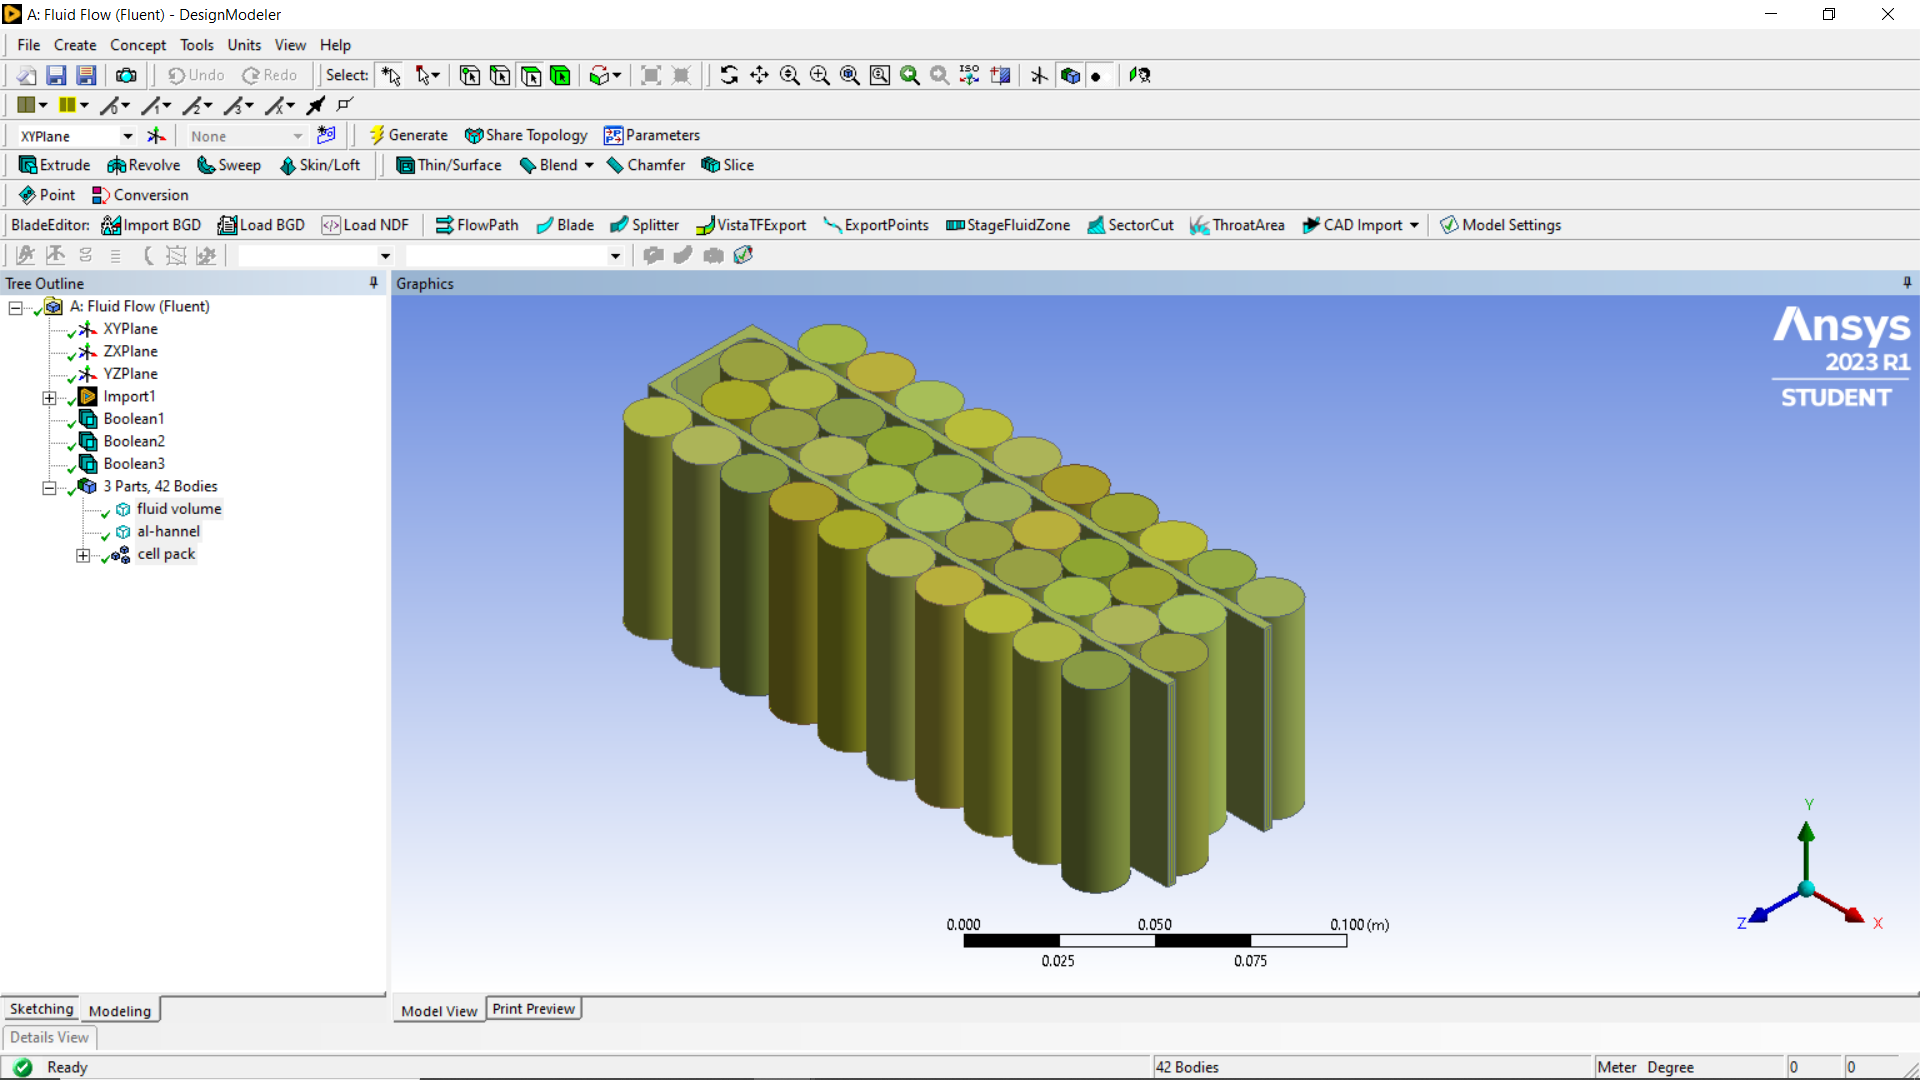Select the Extrude tool
The width and height of the screenshot is (1920, 1080).
(x=54, y=165)
